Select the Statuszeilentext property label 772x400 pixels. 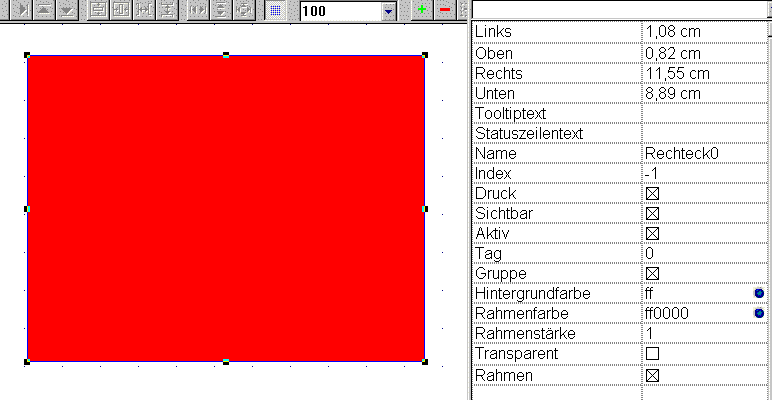tap(529, 133)
